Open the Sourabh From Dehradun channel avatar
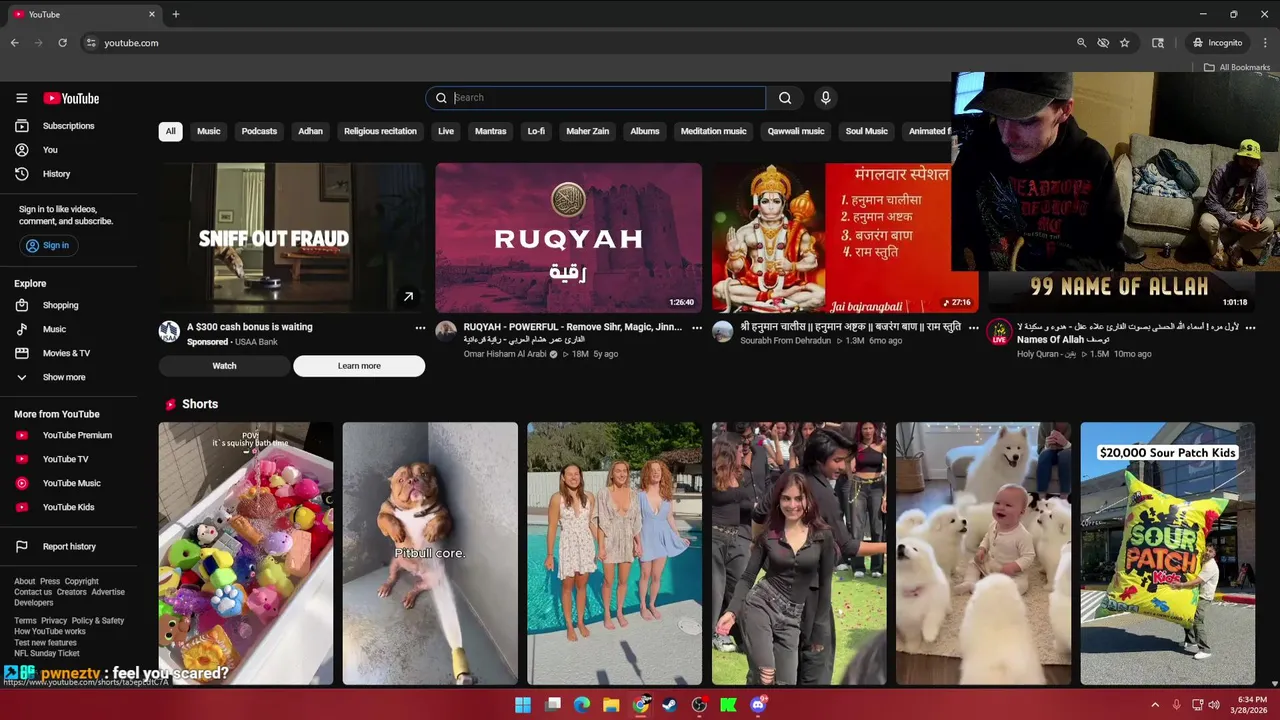 coord(722,331)
